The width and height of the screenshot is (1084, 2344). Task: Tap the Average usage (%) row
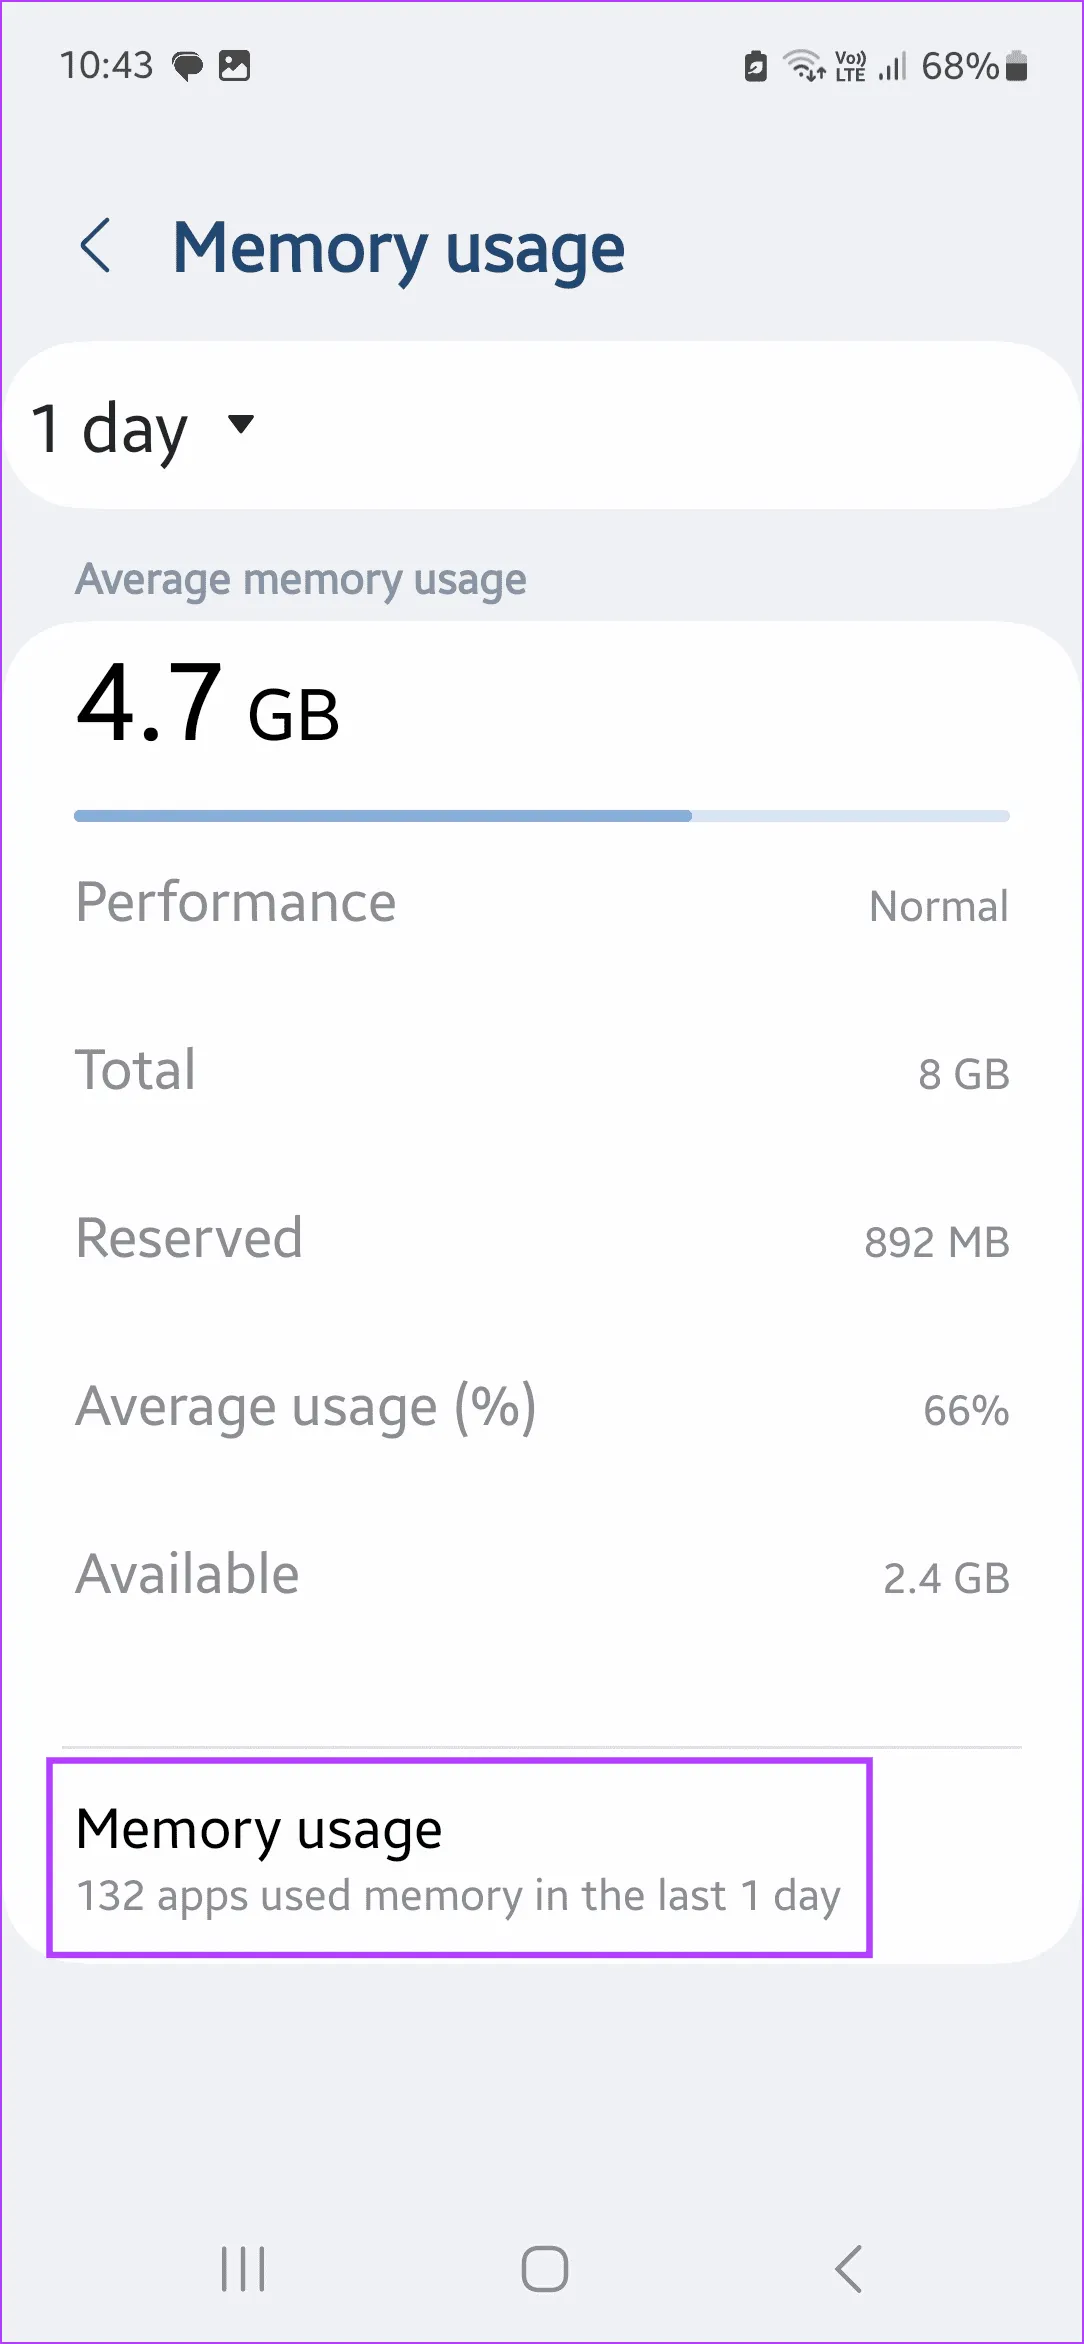541,1407
